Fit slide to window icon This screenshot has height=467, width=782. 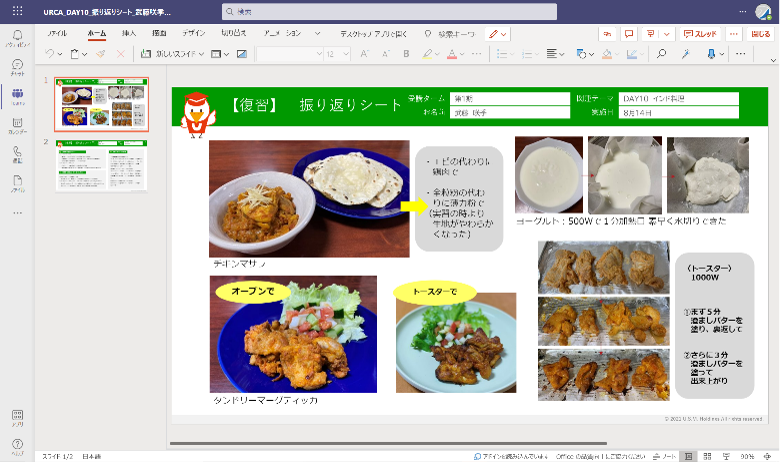pos(767,457)
